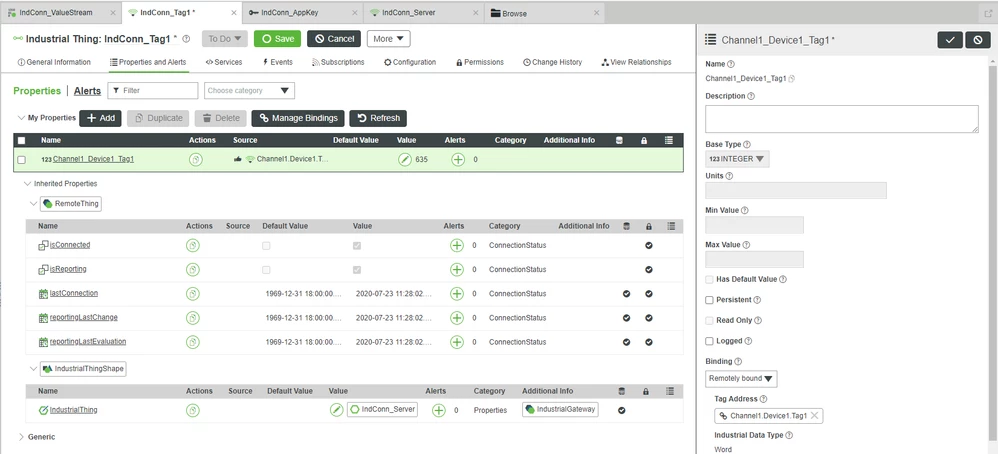998x454 pixels.
Task: Toggle the Has Default Value checkbox
Action: (709, 280)
